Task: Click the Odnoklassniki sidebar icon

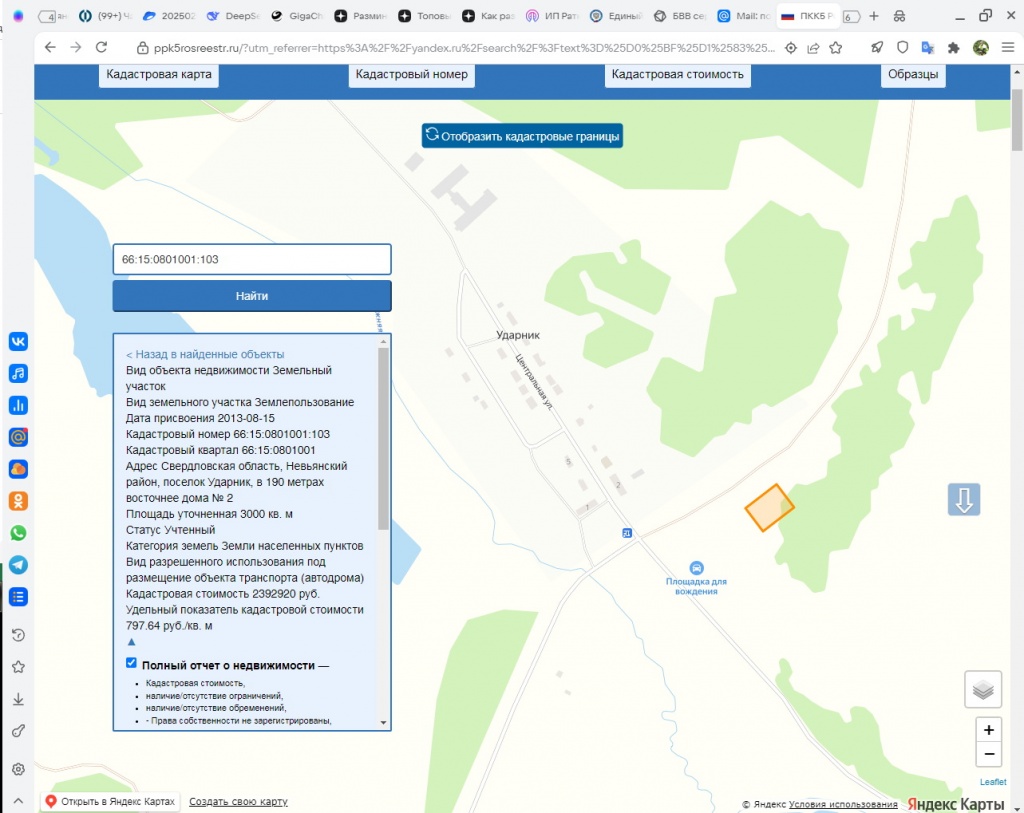Action: (18, 501)
